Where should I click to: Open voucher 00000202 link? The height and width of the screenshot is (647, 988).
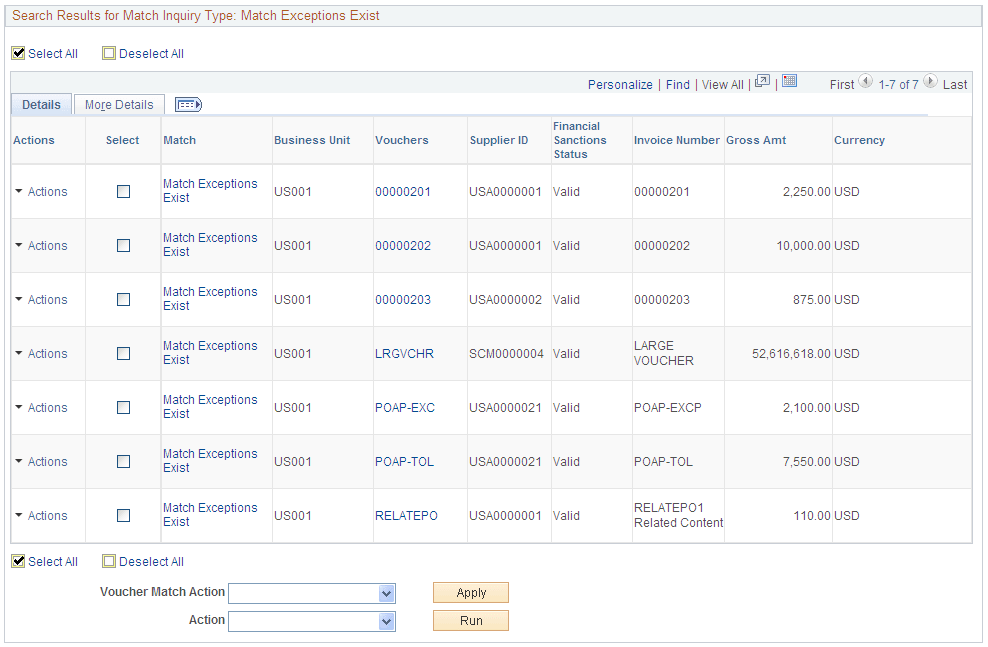pos(403,245)
